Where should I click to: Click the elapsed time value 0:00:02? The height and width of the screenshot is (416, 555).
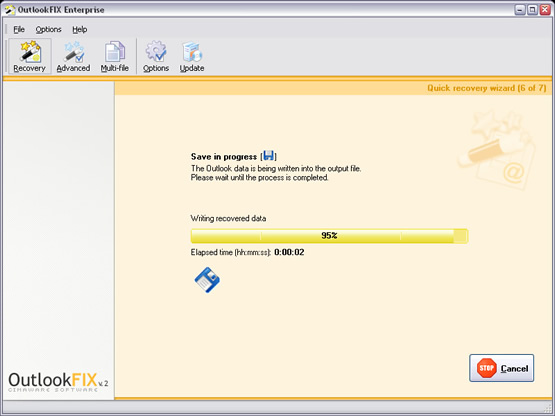click(289, 252)
